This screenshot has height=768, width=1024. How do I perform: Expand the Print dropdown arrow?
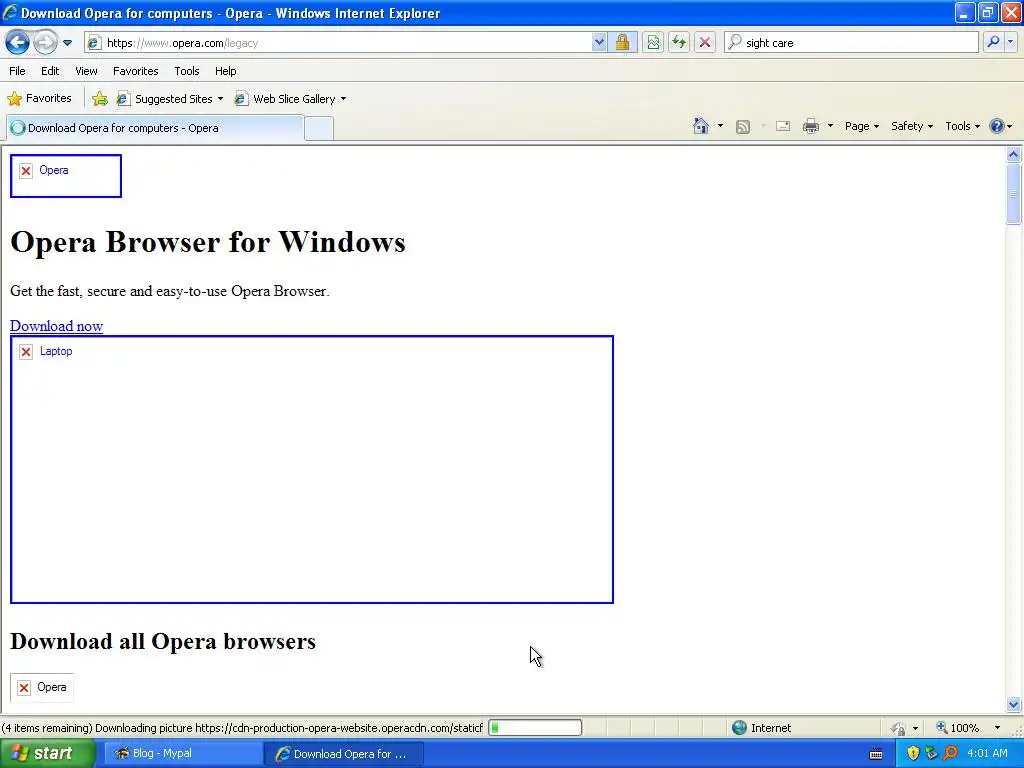(x=831, y=126)
